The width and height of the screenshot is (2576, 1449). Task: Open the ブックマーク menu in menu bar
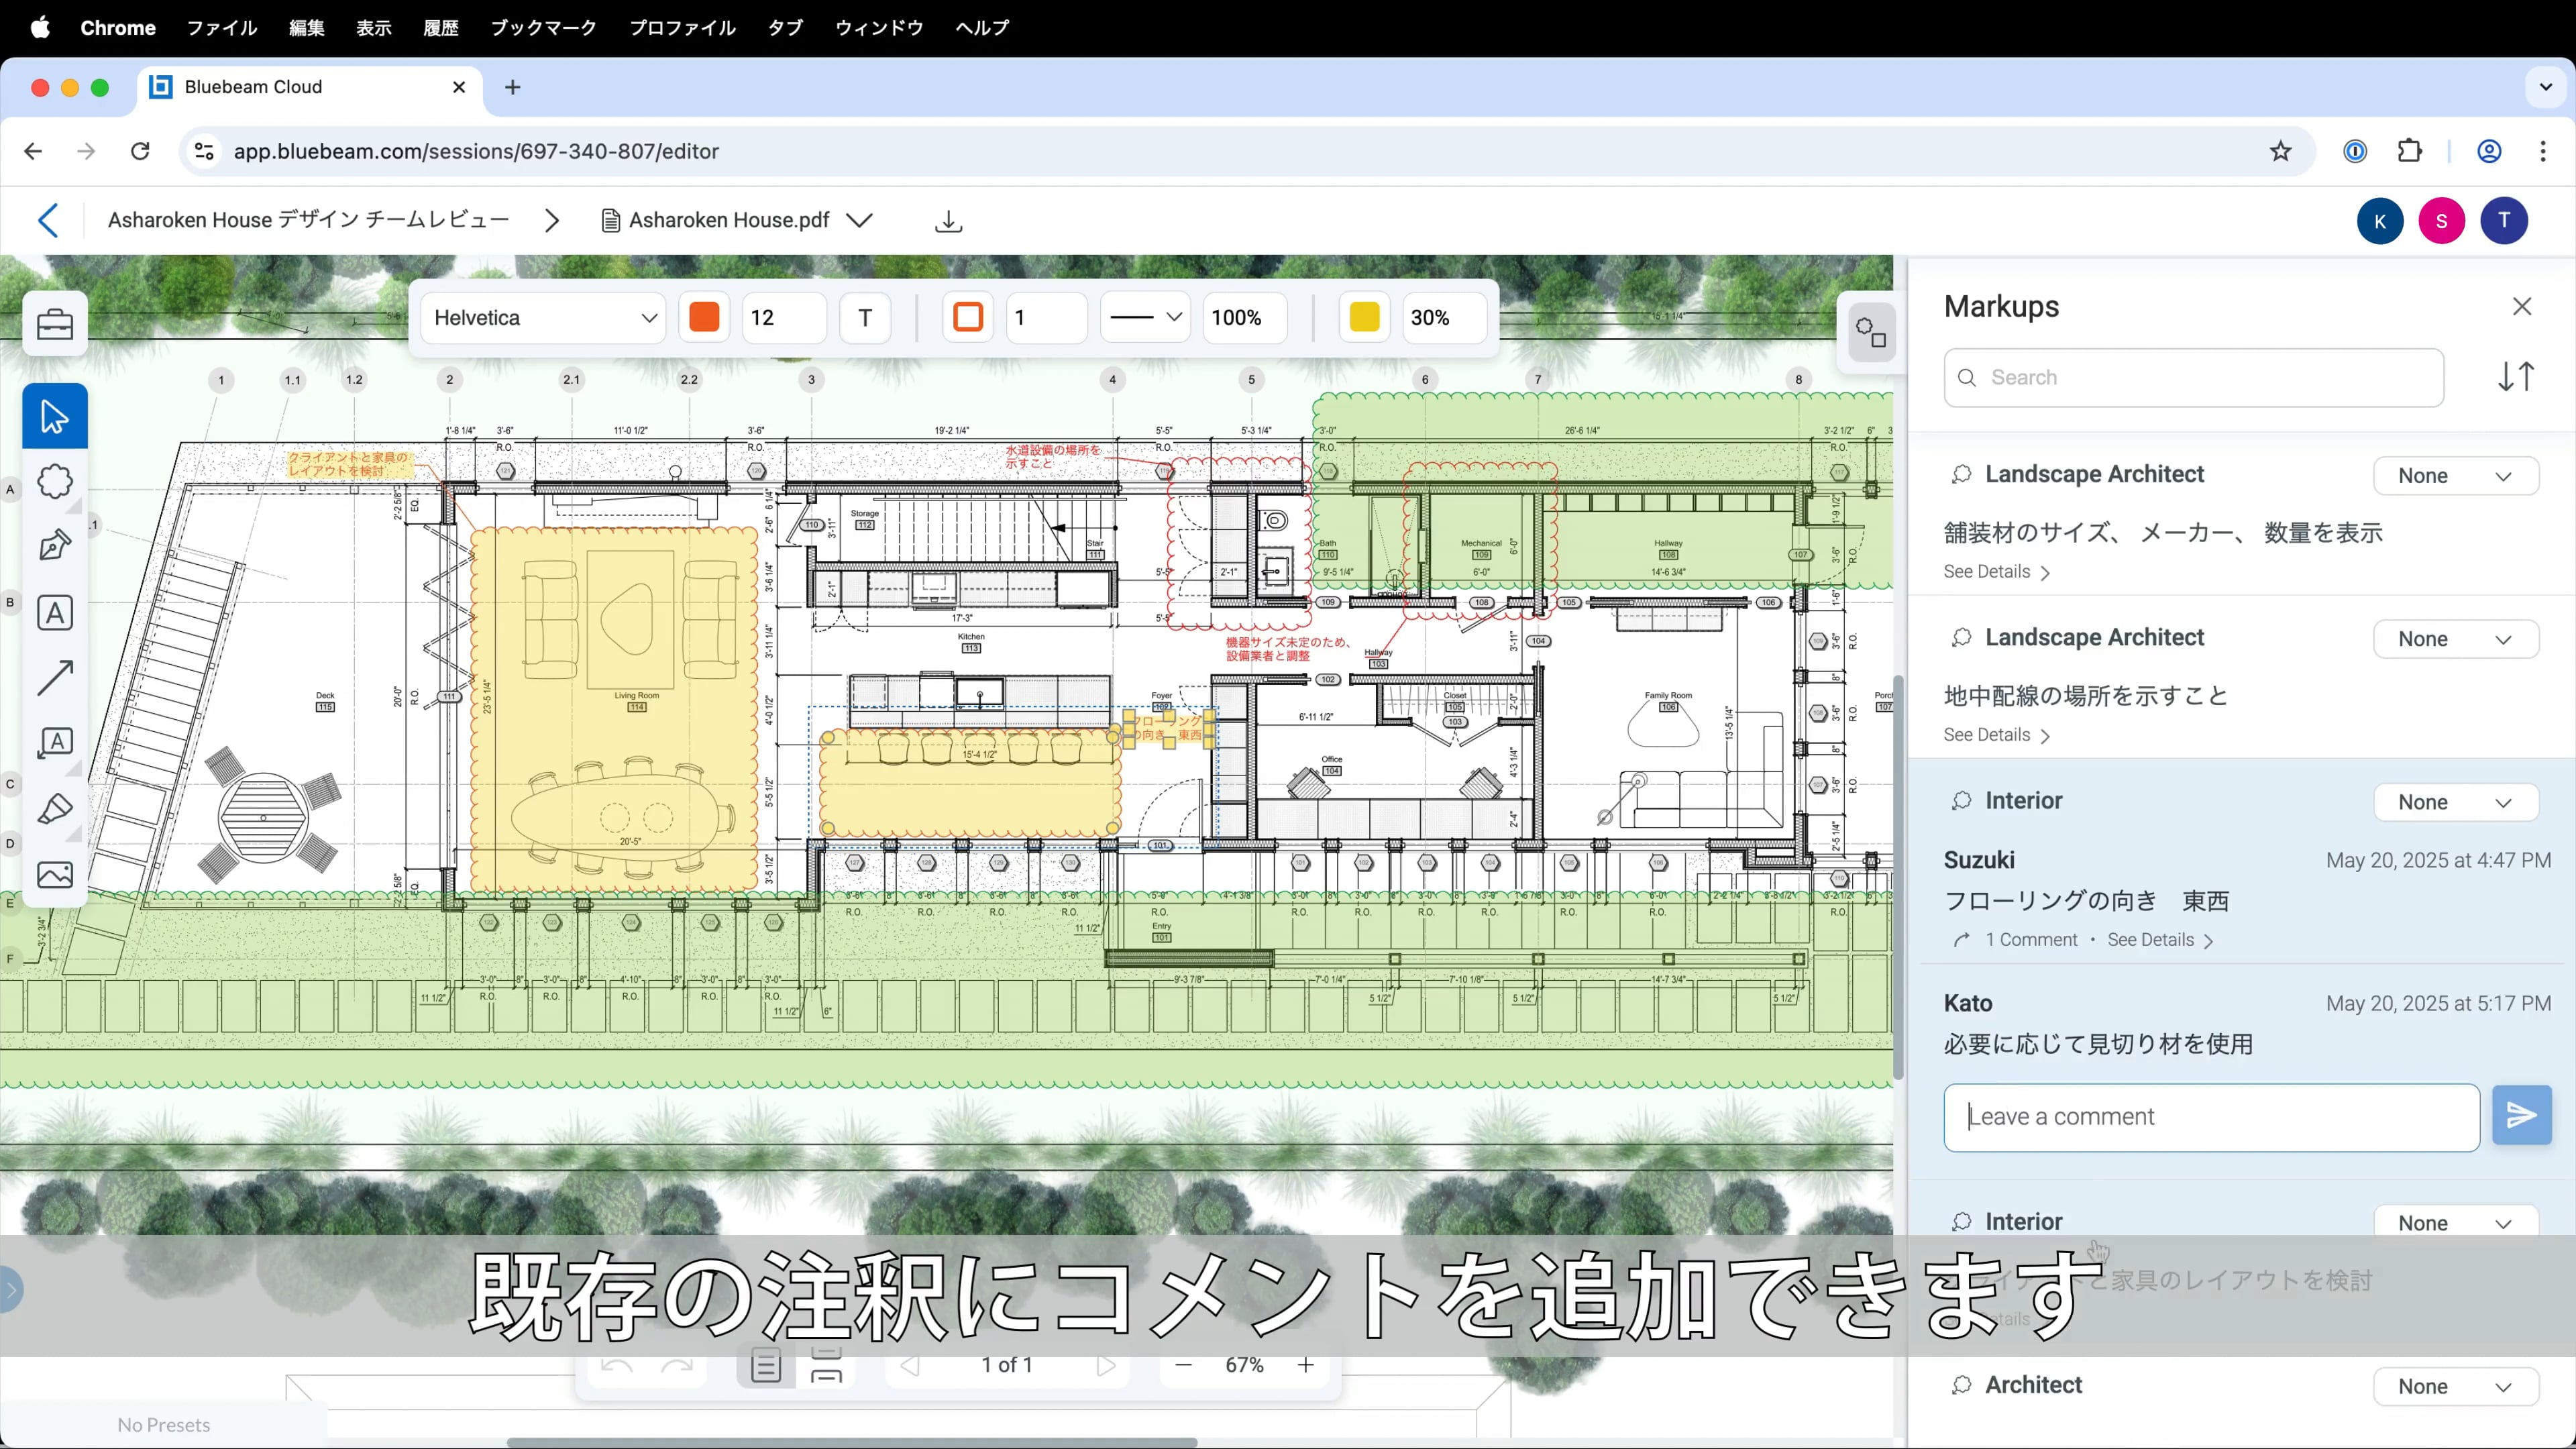click(543, 28)
